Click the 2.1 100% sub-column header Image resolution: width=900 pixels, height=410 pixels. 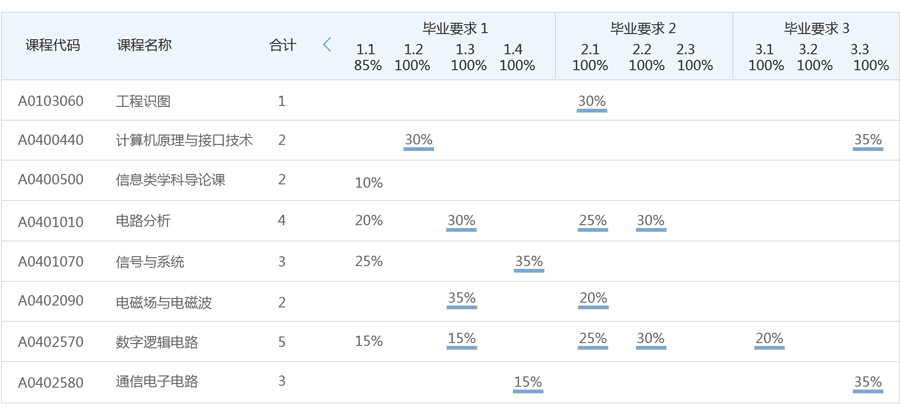pos(590,58)
